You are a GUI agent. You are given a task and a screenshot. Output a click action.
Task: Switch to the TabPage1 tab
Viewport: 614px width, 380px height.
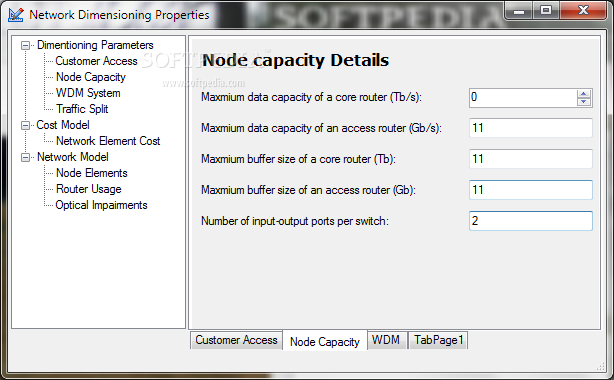(x=438, y=340)
